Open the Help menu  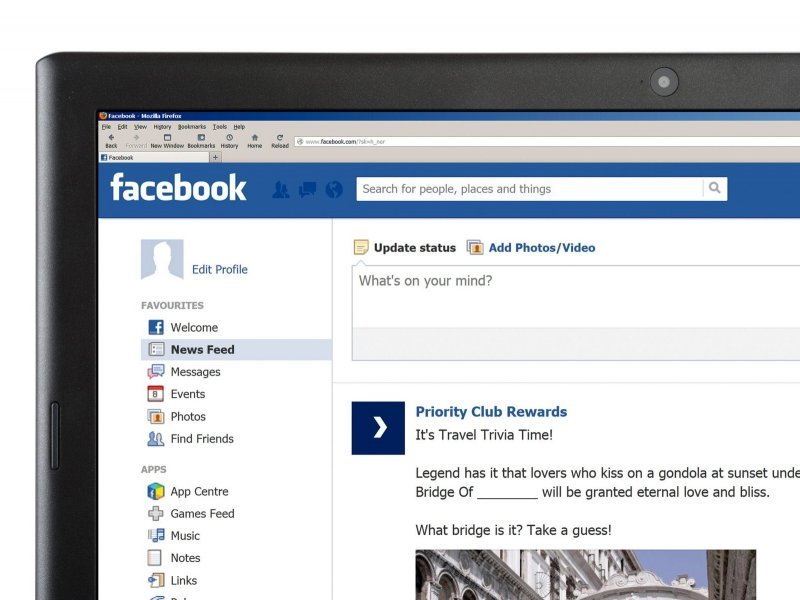click(239, 127)
